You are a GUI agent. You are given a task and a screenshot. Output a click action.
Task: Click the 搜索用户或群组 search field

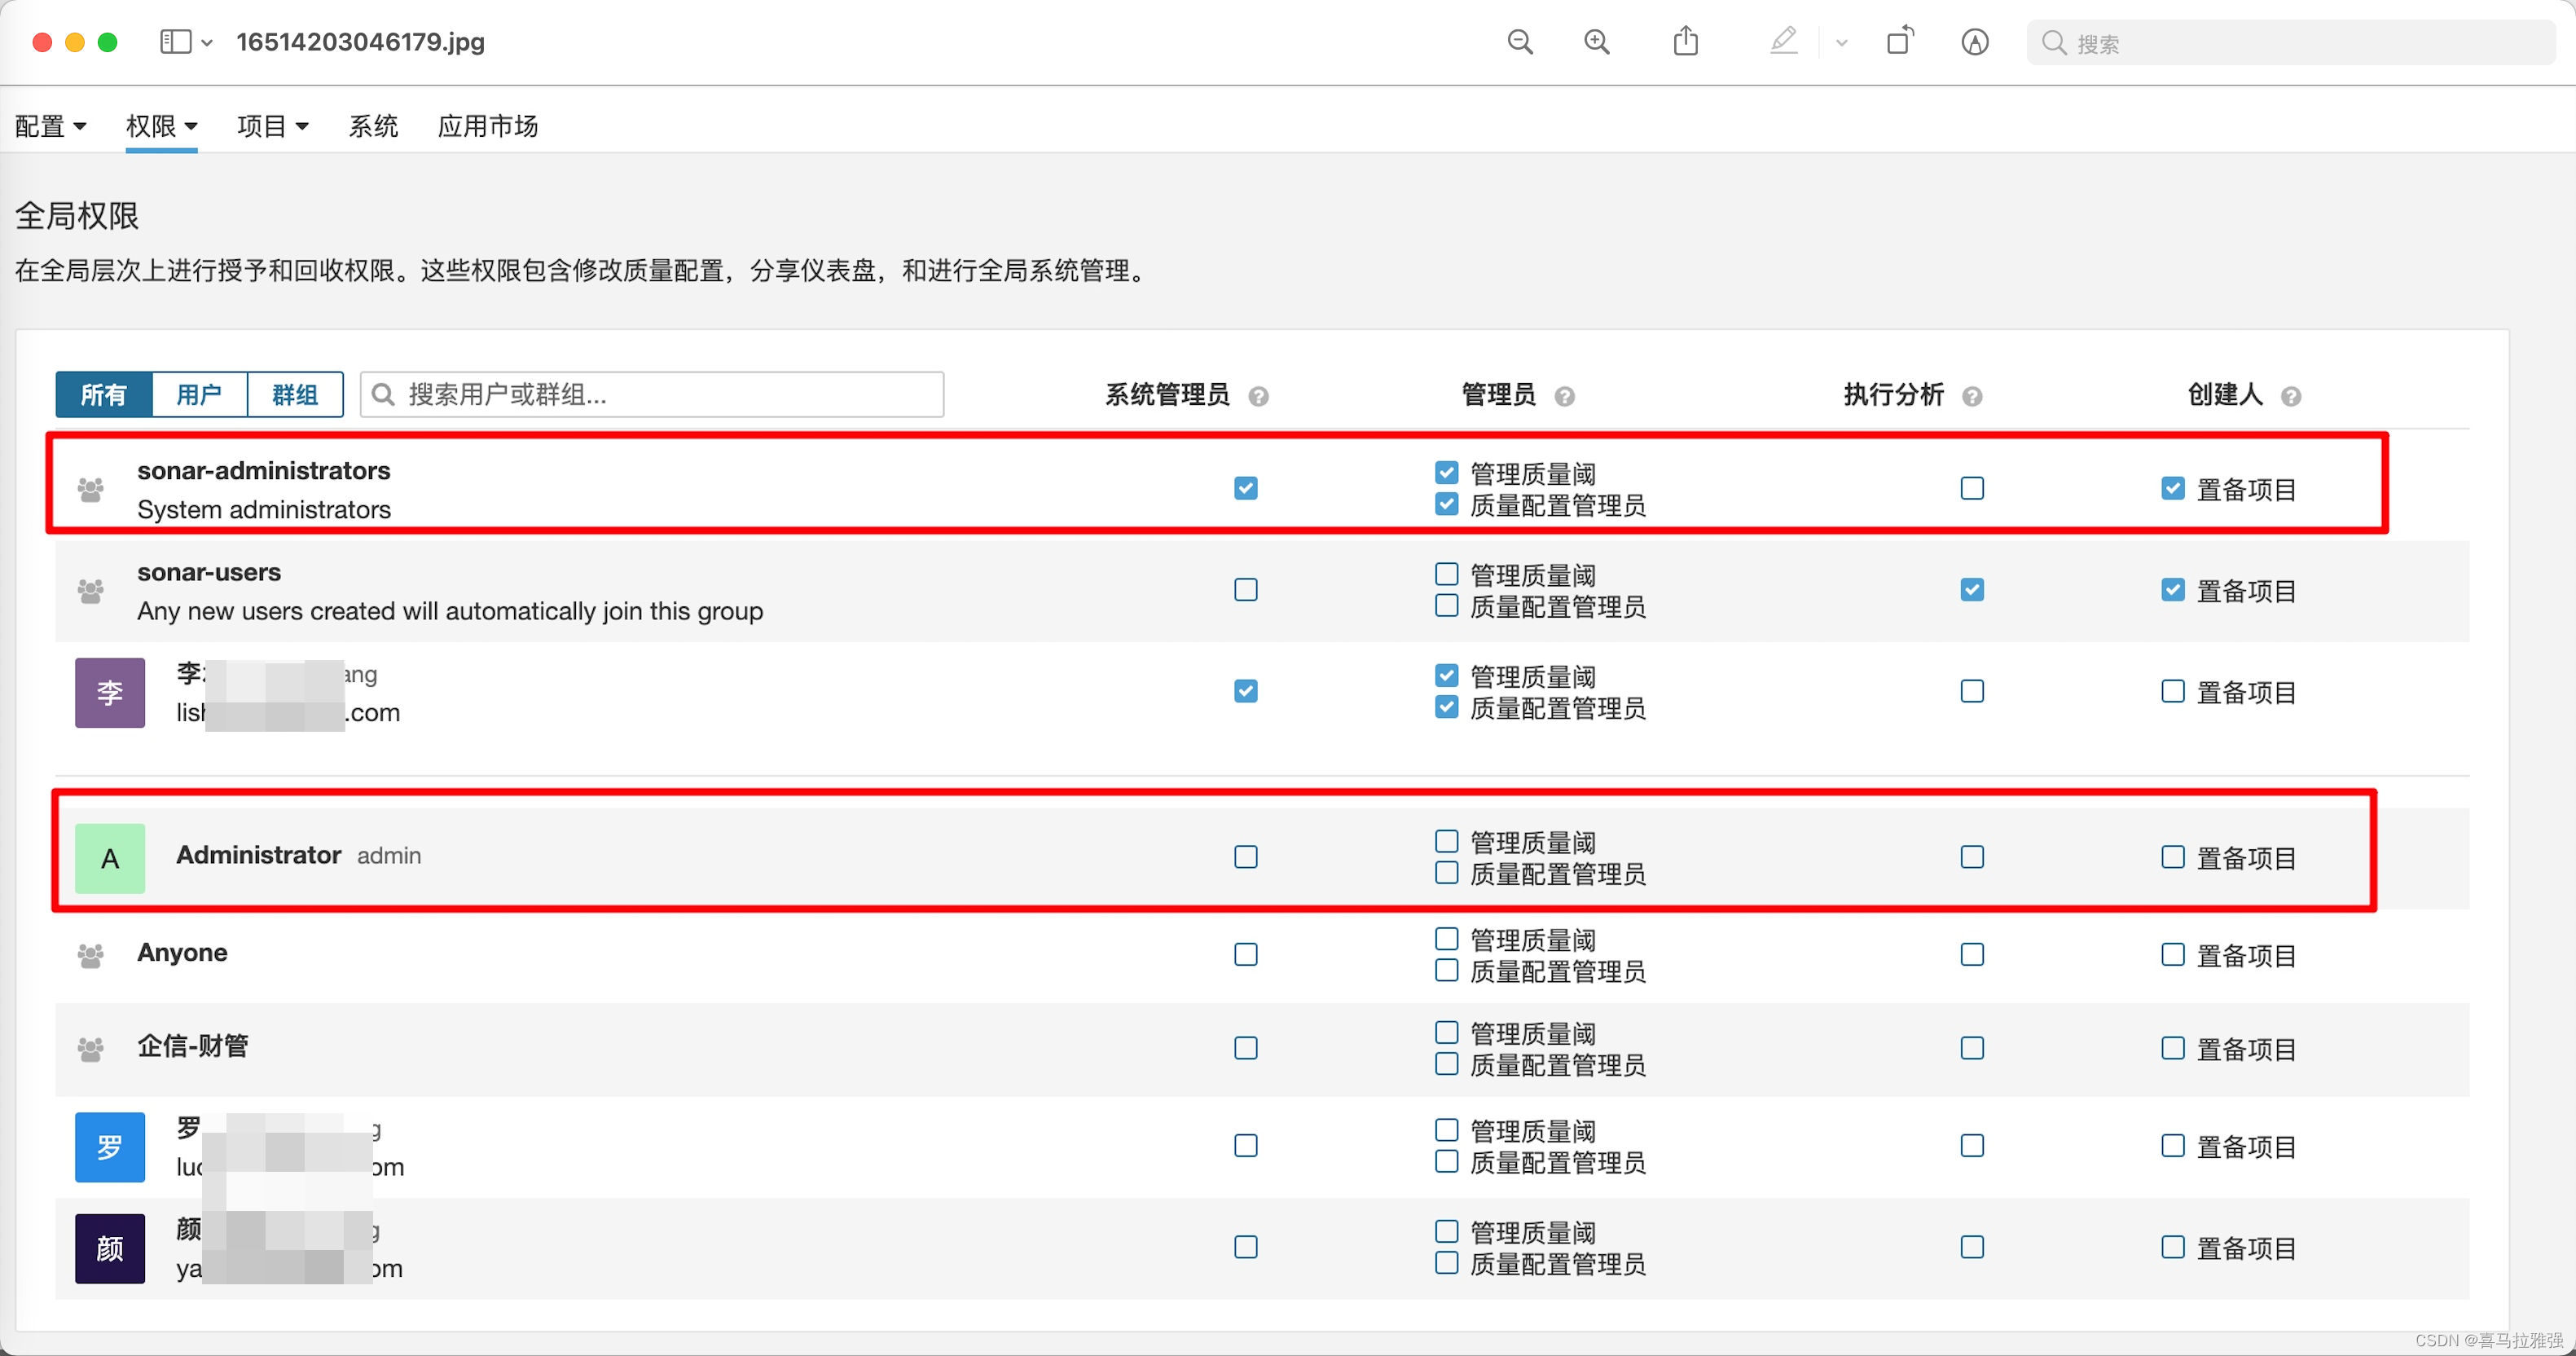pos(652,394)
